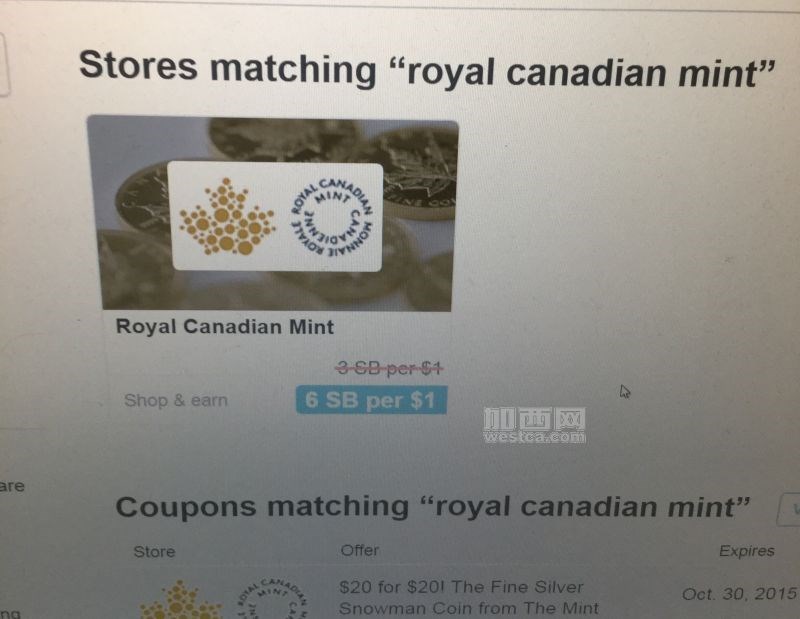
Task: Open the $20 for $20 Snowman Coin offer
Action: [469, 597]
